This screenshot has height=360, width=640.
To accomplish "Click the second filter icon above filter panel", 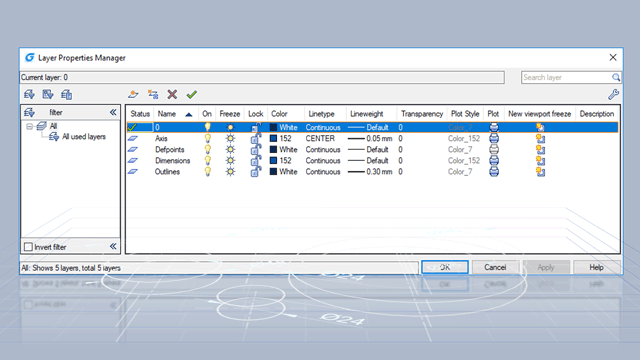I will pos(48,95).
